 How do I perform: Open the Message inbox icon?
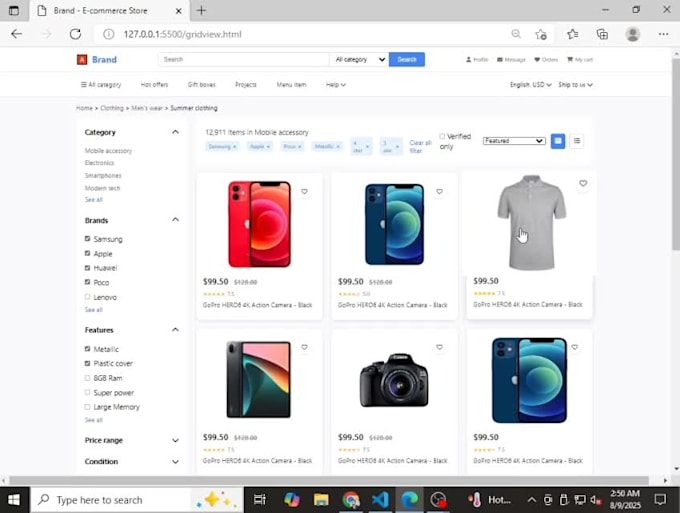click(511, 60)
